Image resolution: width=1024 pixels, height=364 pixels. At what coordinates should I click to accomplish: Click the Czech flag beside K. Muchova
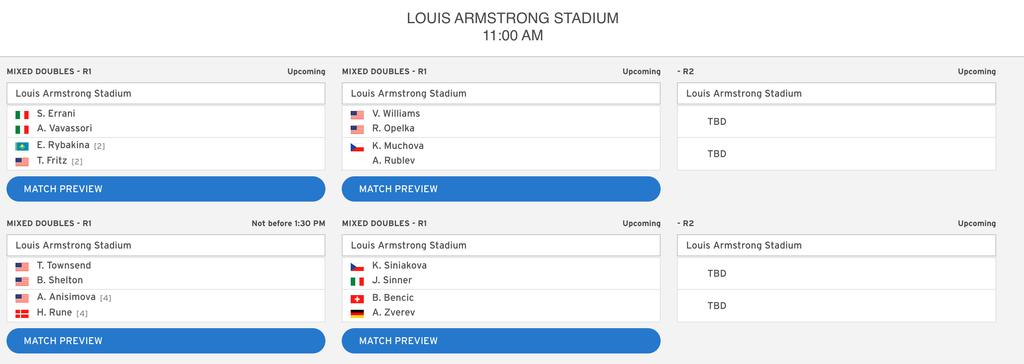point(357,147)
